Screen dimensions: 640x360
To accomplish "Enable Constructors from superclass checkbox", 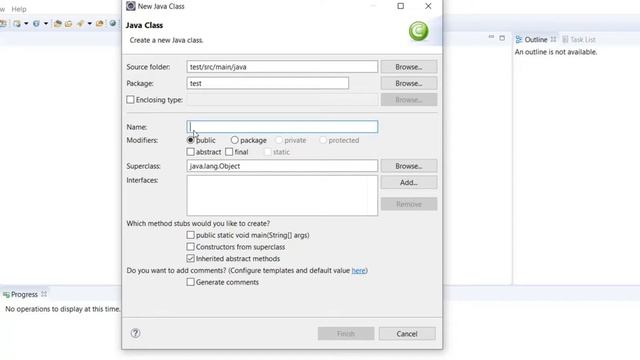I will pyautogui.click(x=191, y=247).
